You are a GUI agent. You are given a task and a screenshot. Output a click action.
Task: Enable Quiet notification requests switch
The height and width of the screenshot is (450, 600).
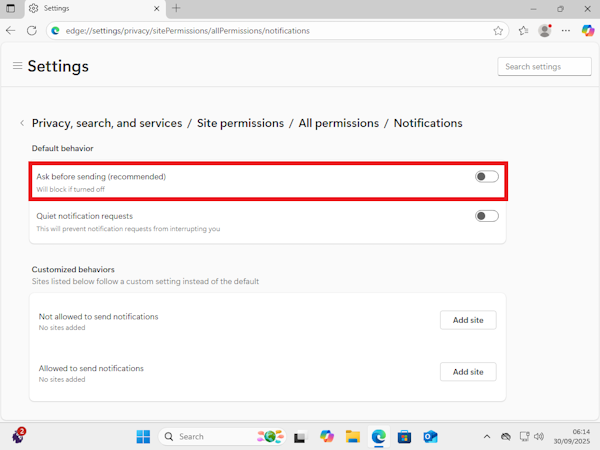point(487,216)
